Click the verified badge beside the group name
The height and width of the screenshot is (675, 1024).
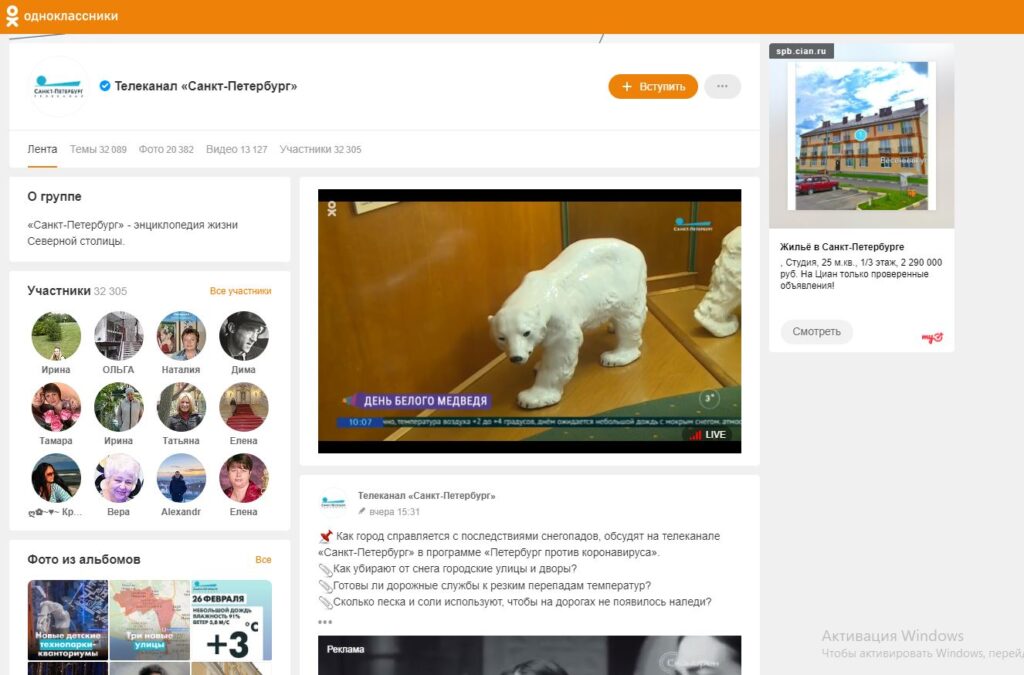tap(104, 86)
